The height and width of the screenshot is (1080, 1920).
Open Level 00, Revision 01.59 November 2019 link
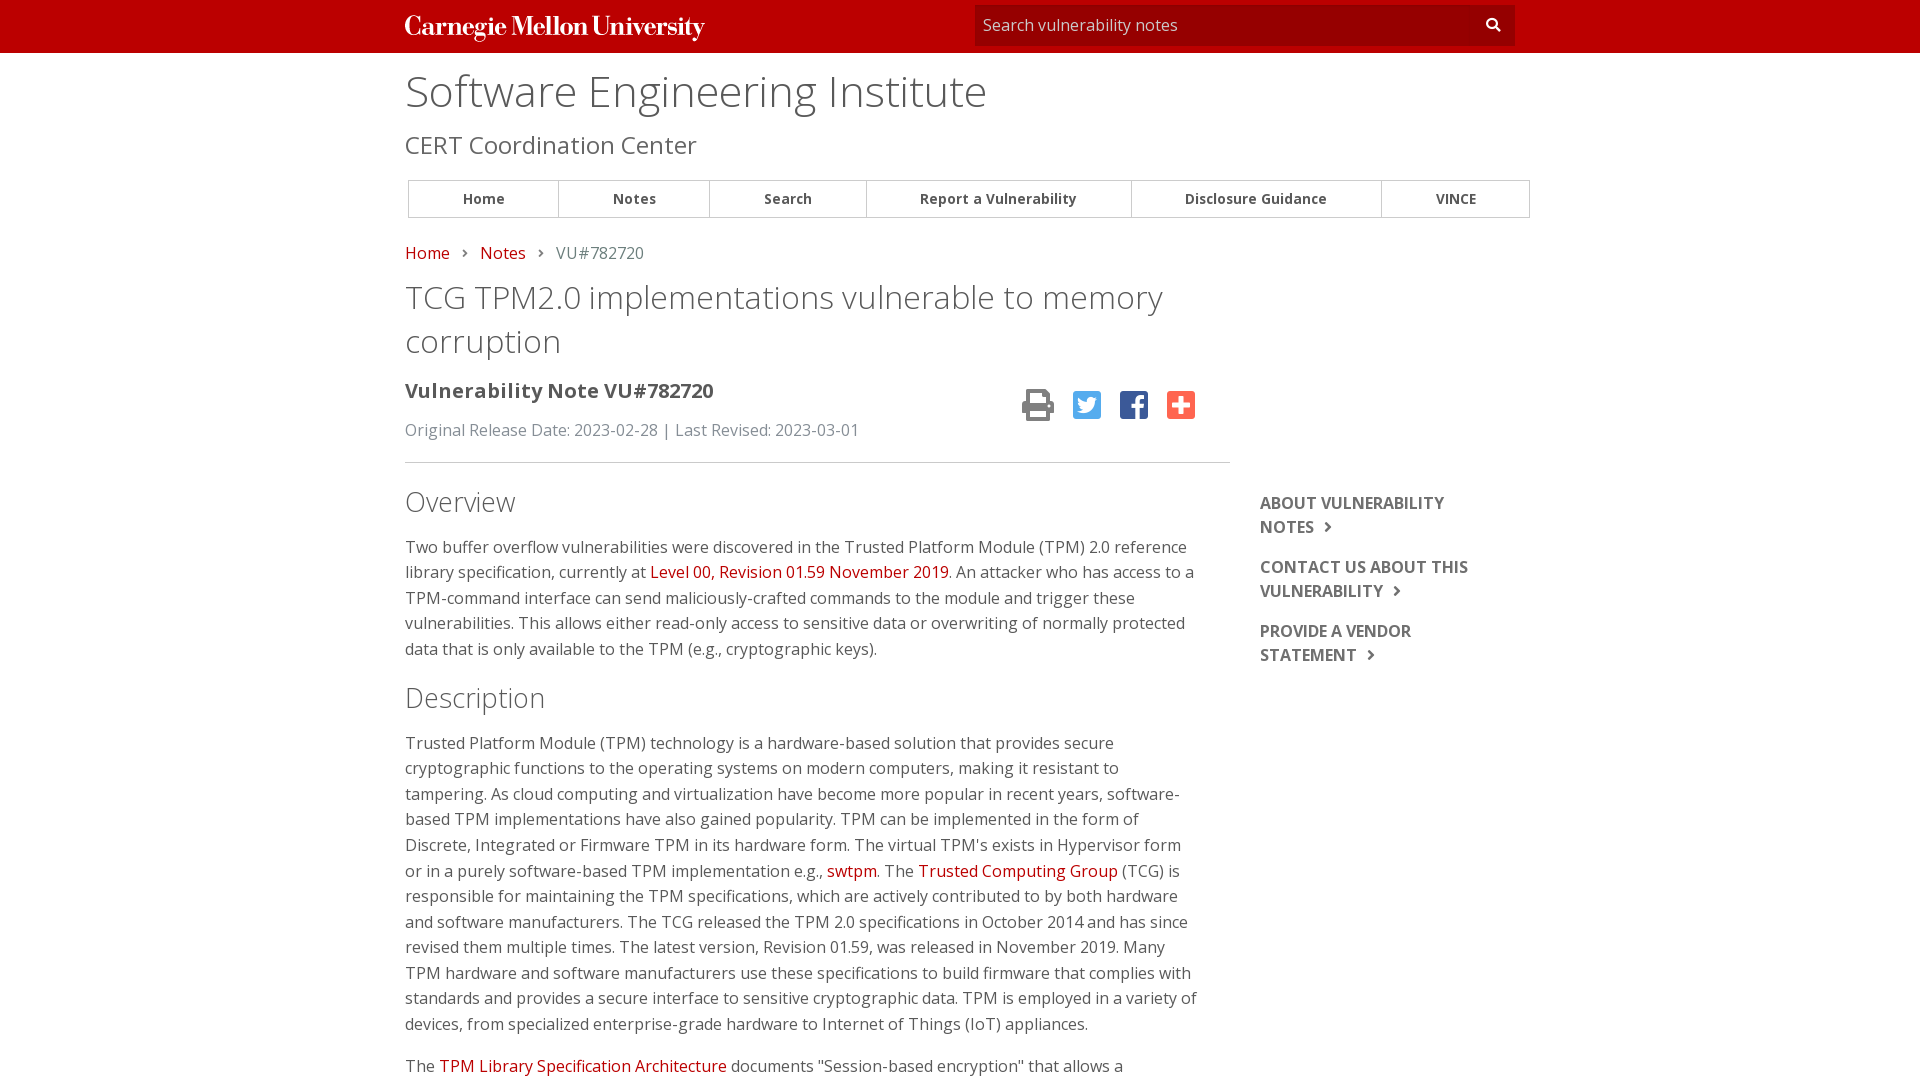799,572
